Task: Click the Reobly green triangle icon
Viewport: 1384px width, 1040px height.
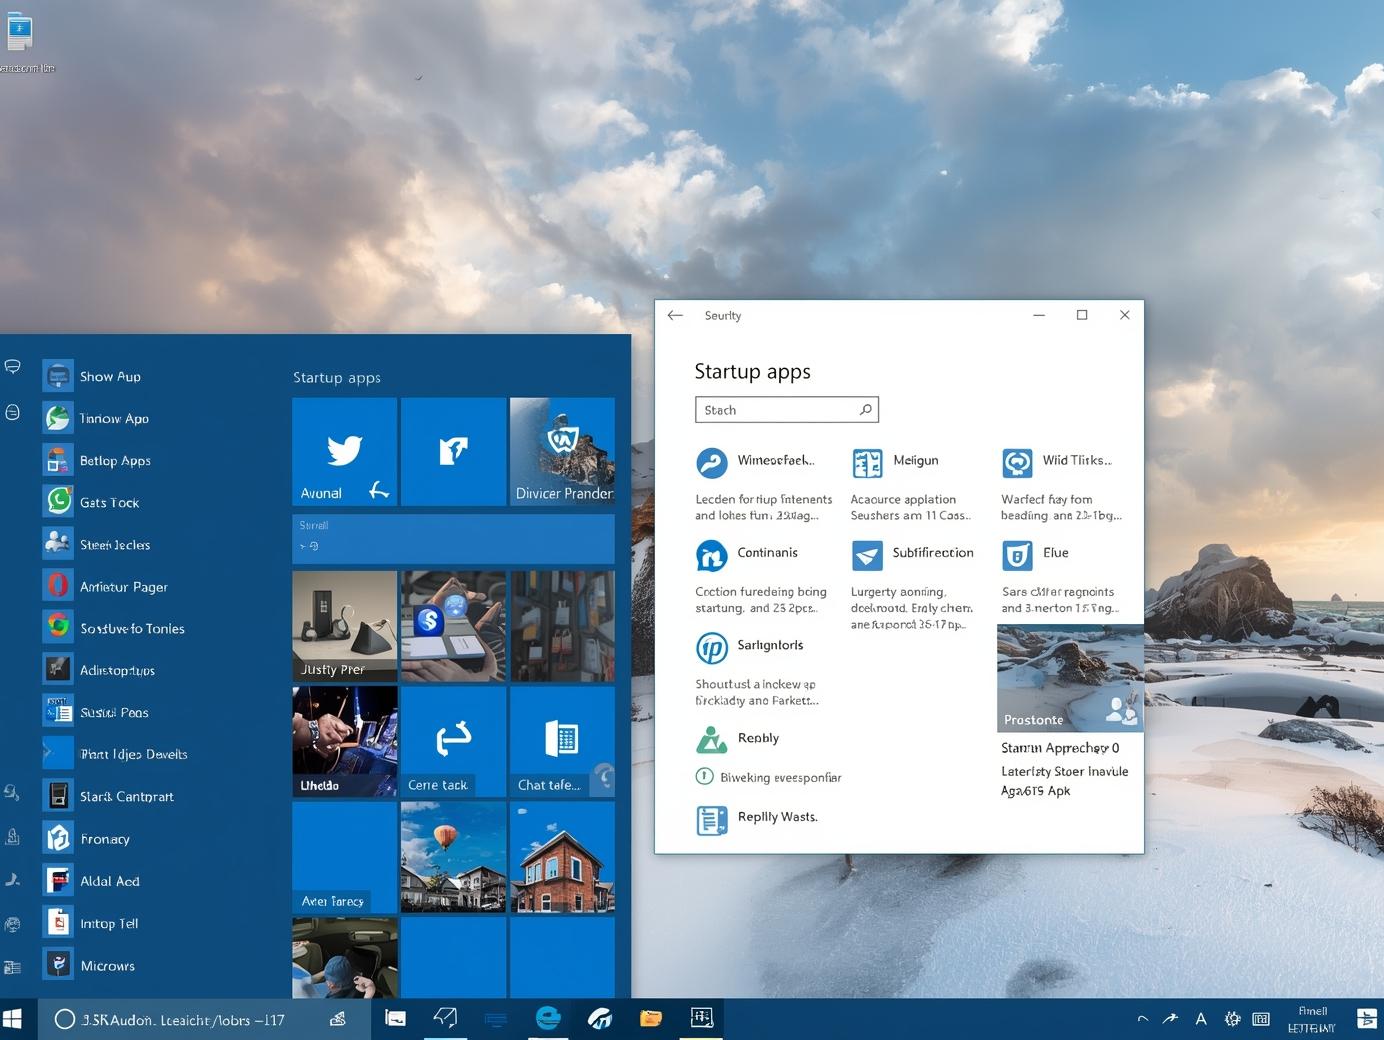Action: pyautogui.click(x=711, y=740)
